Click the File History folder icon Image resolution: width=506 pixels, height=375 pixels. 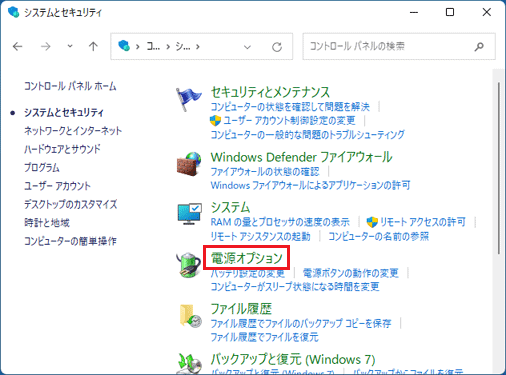coord(190,315)
